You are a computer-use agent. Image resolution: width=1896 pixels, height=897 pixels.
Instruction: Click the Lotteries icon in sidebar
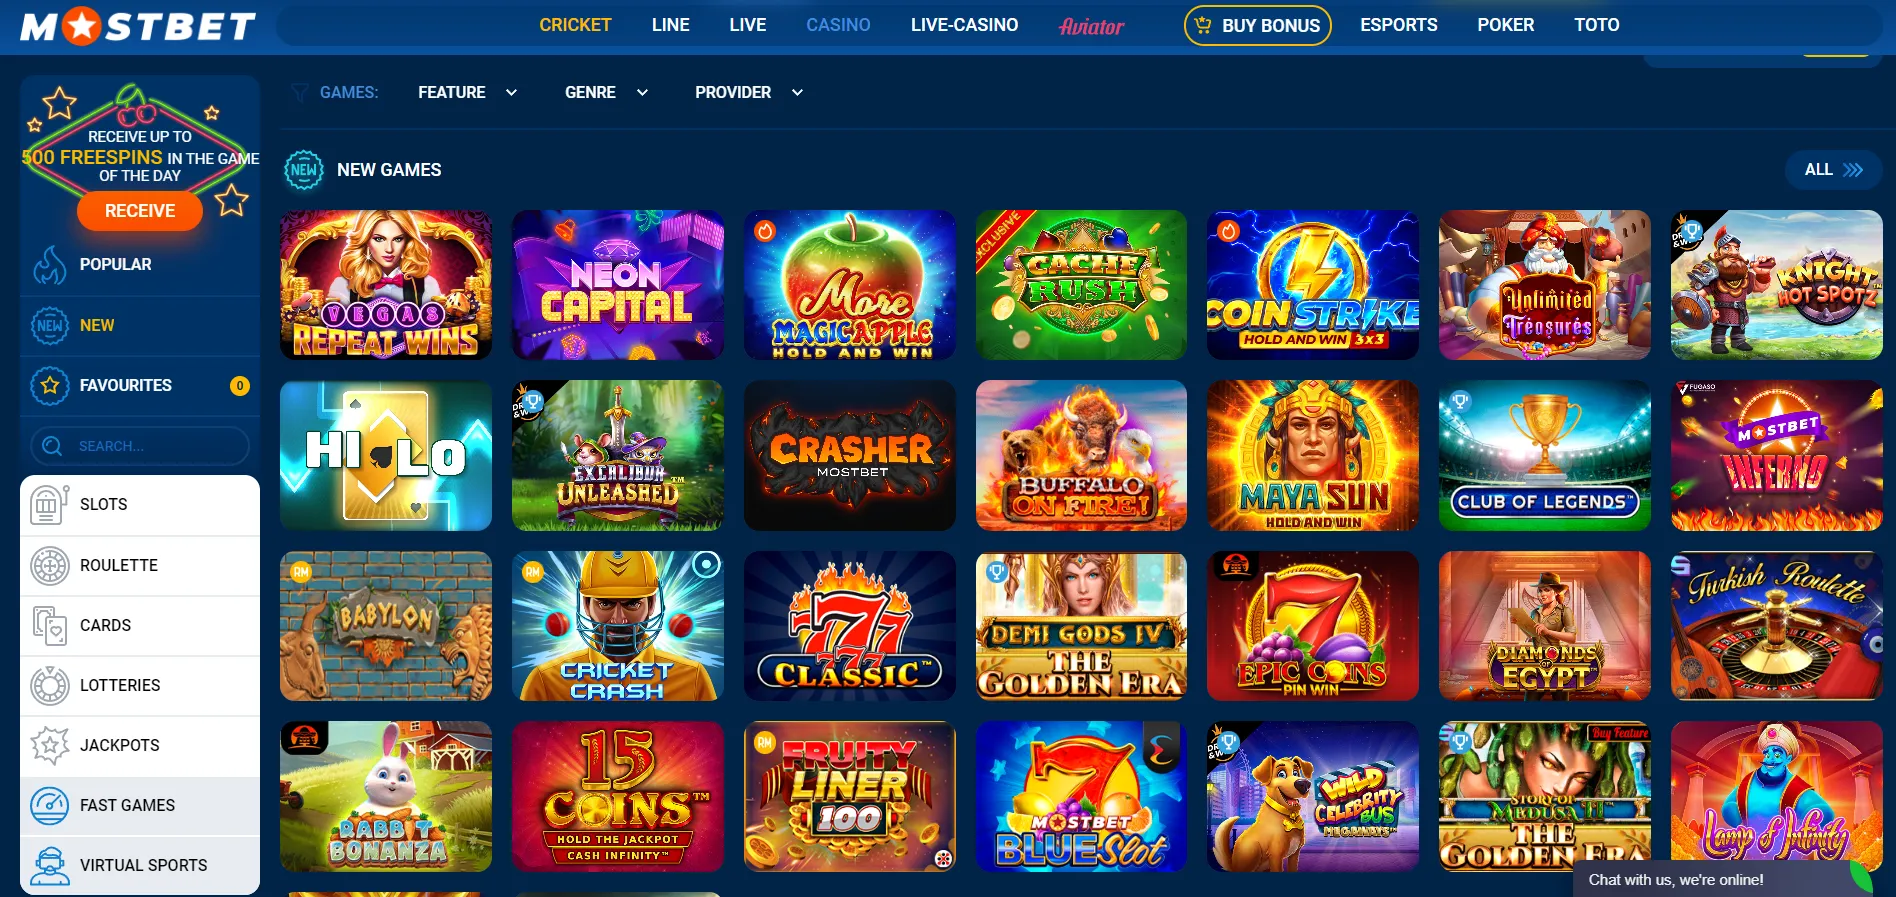tap(49, 685)
